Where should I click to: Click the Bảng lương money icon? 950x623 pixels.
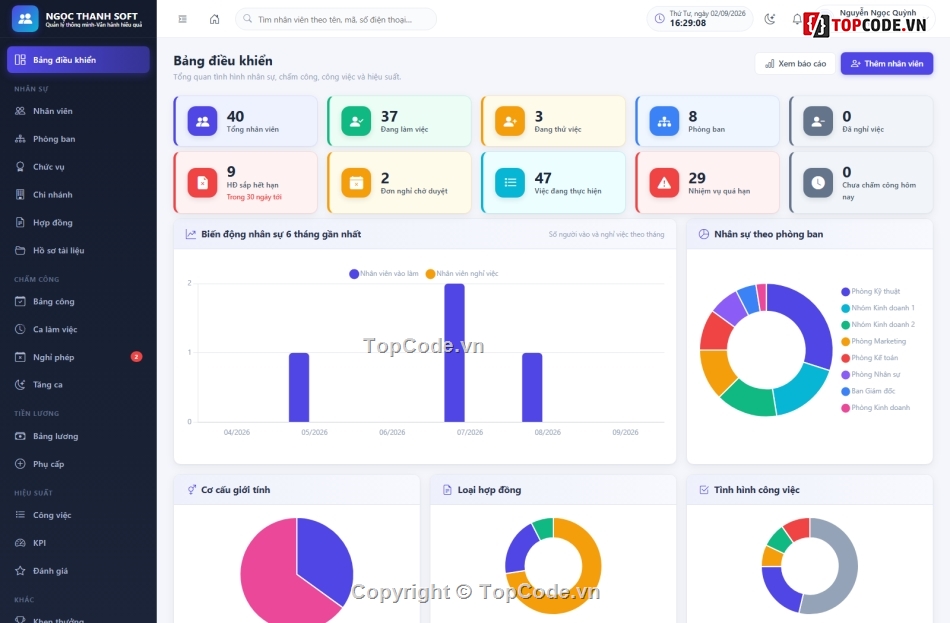20,436
